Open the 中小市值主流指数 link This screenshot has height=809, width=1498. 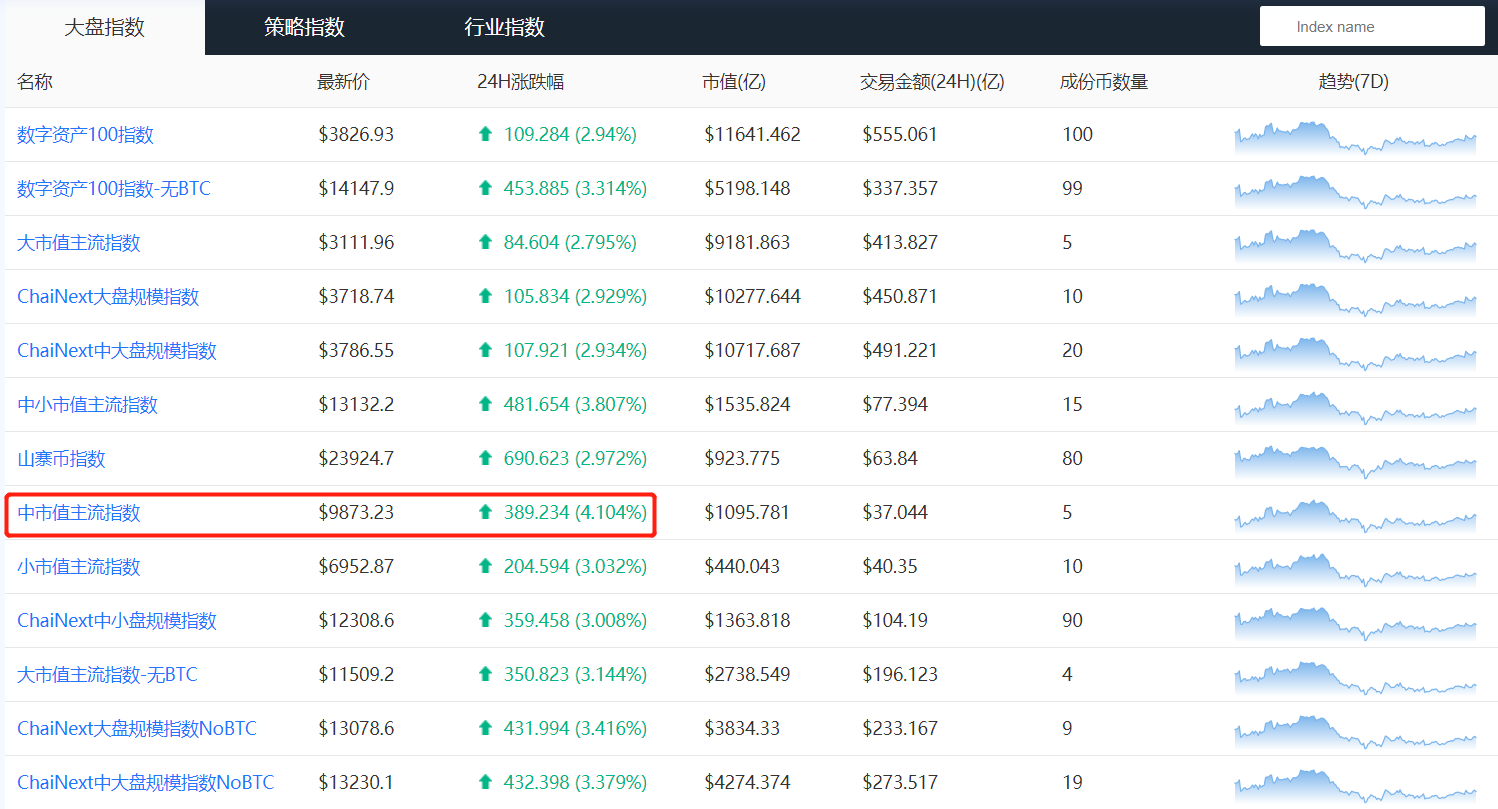pyautogui.click(x=88, y=404)
